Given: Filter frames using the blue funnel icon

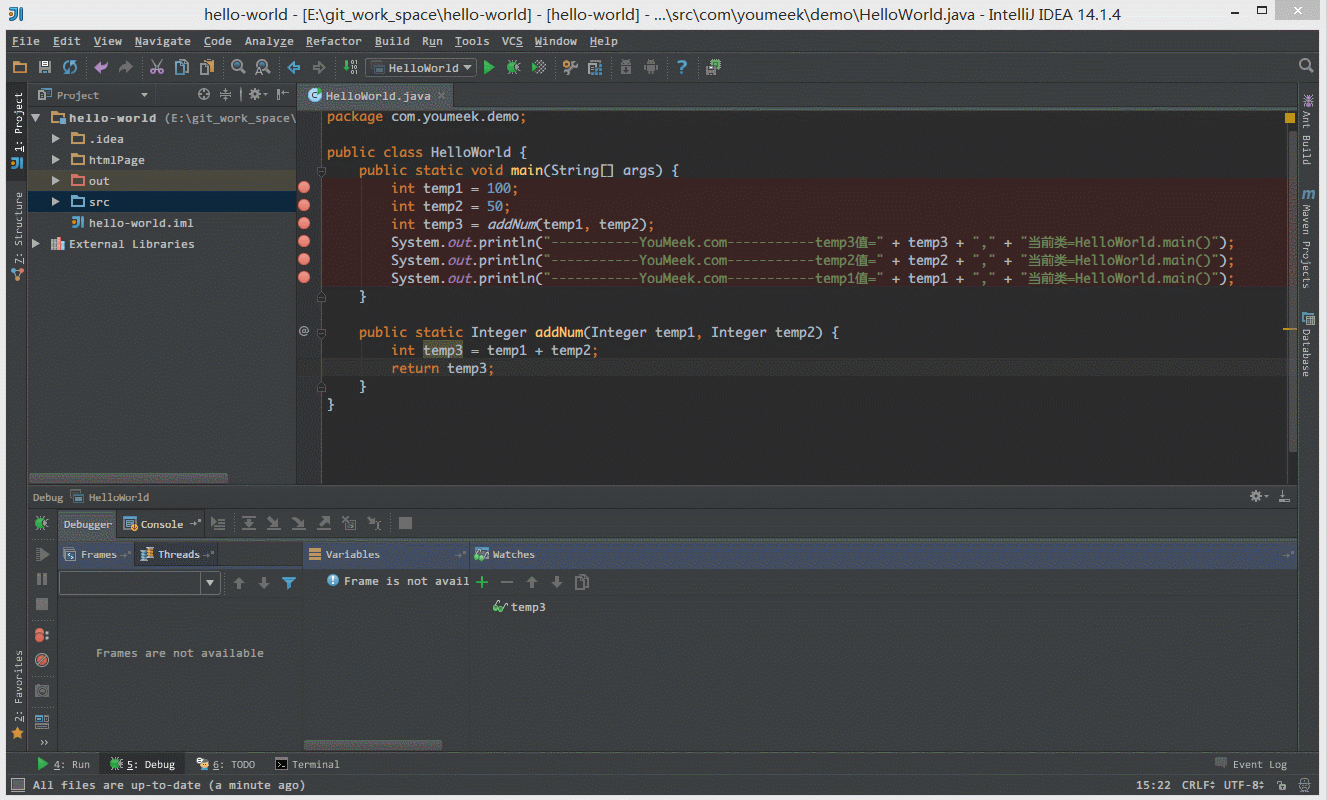Looking at the screenshot, I should [x=289, y=582].
